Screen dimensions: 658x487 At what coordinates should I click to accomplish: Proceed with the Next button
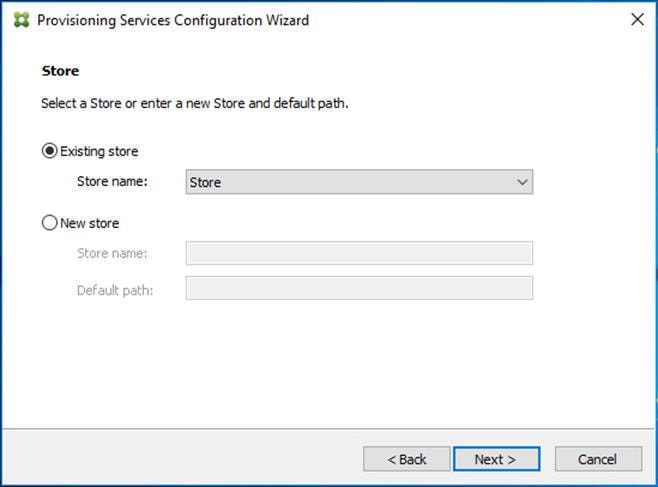click(496, 459)
